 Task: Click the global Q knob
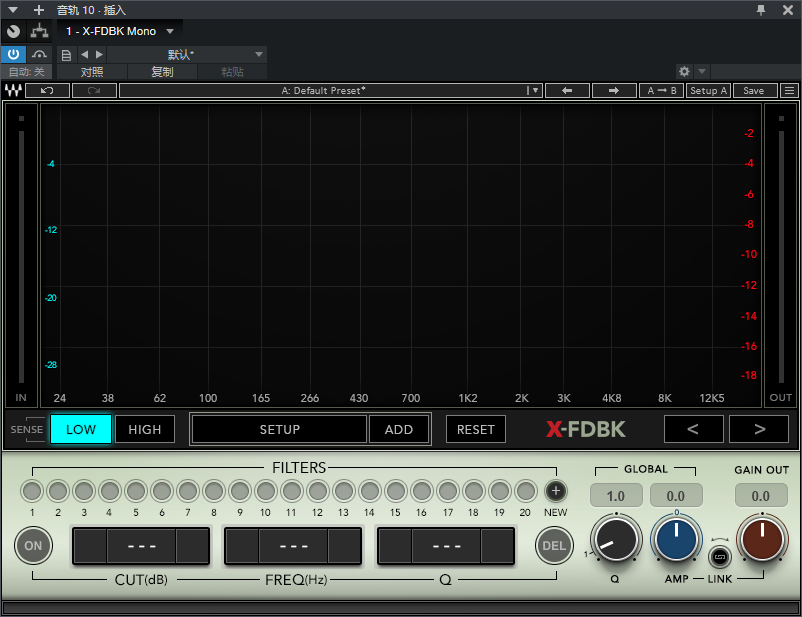pos(616,539)
